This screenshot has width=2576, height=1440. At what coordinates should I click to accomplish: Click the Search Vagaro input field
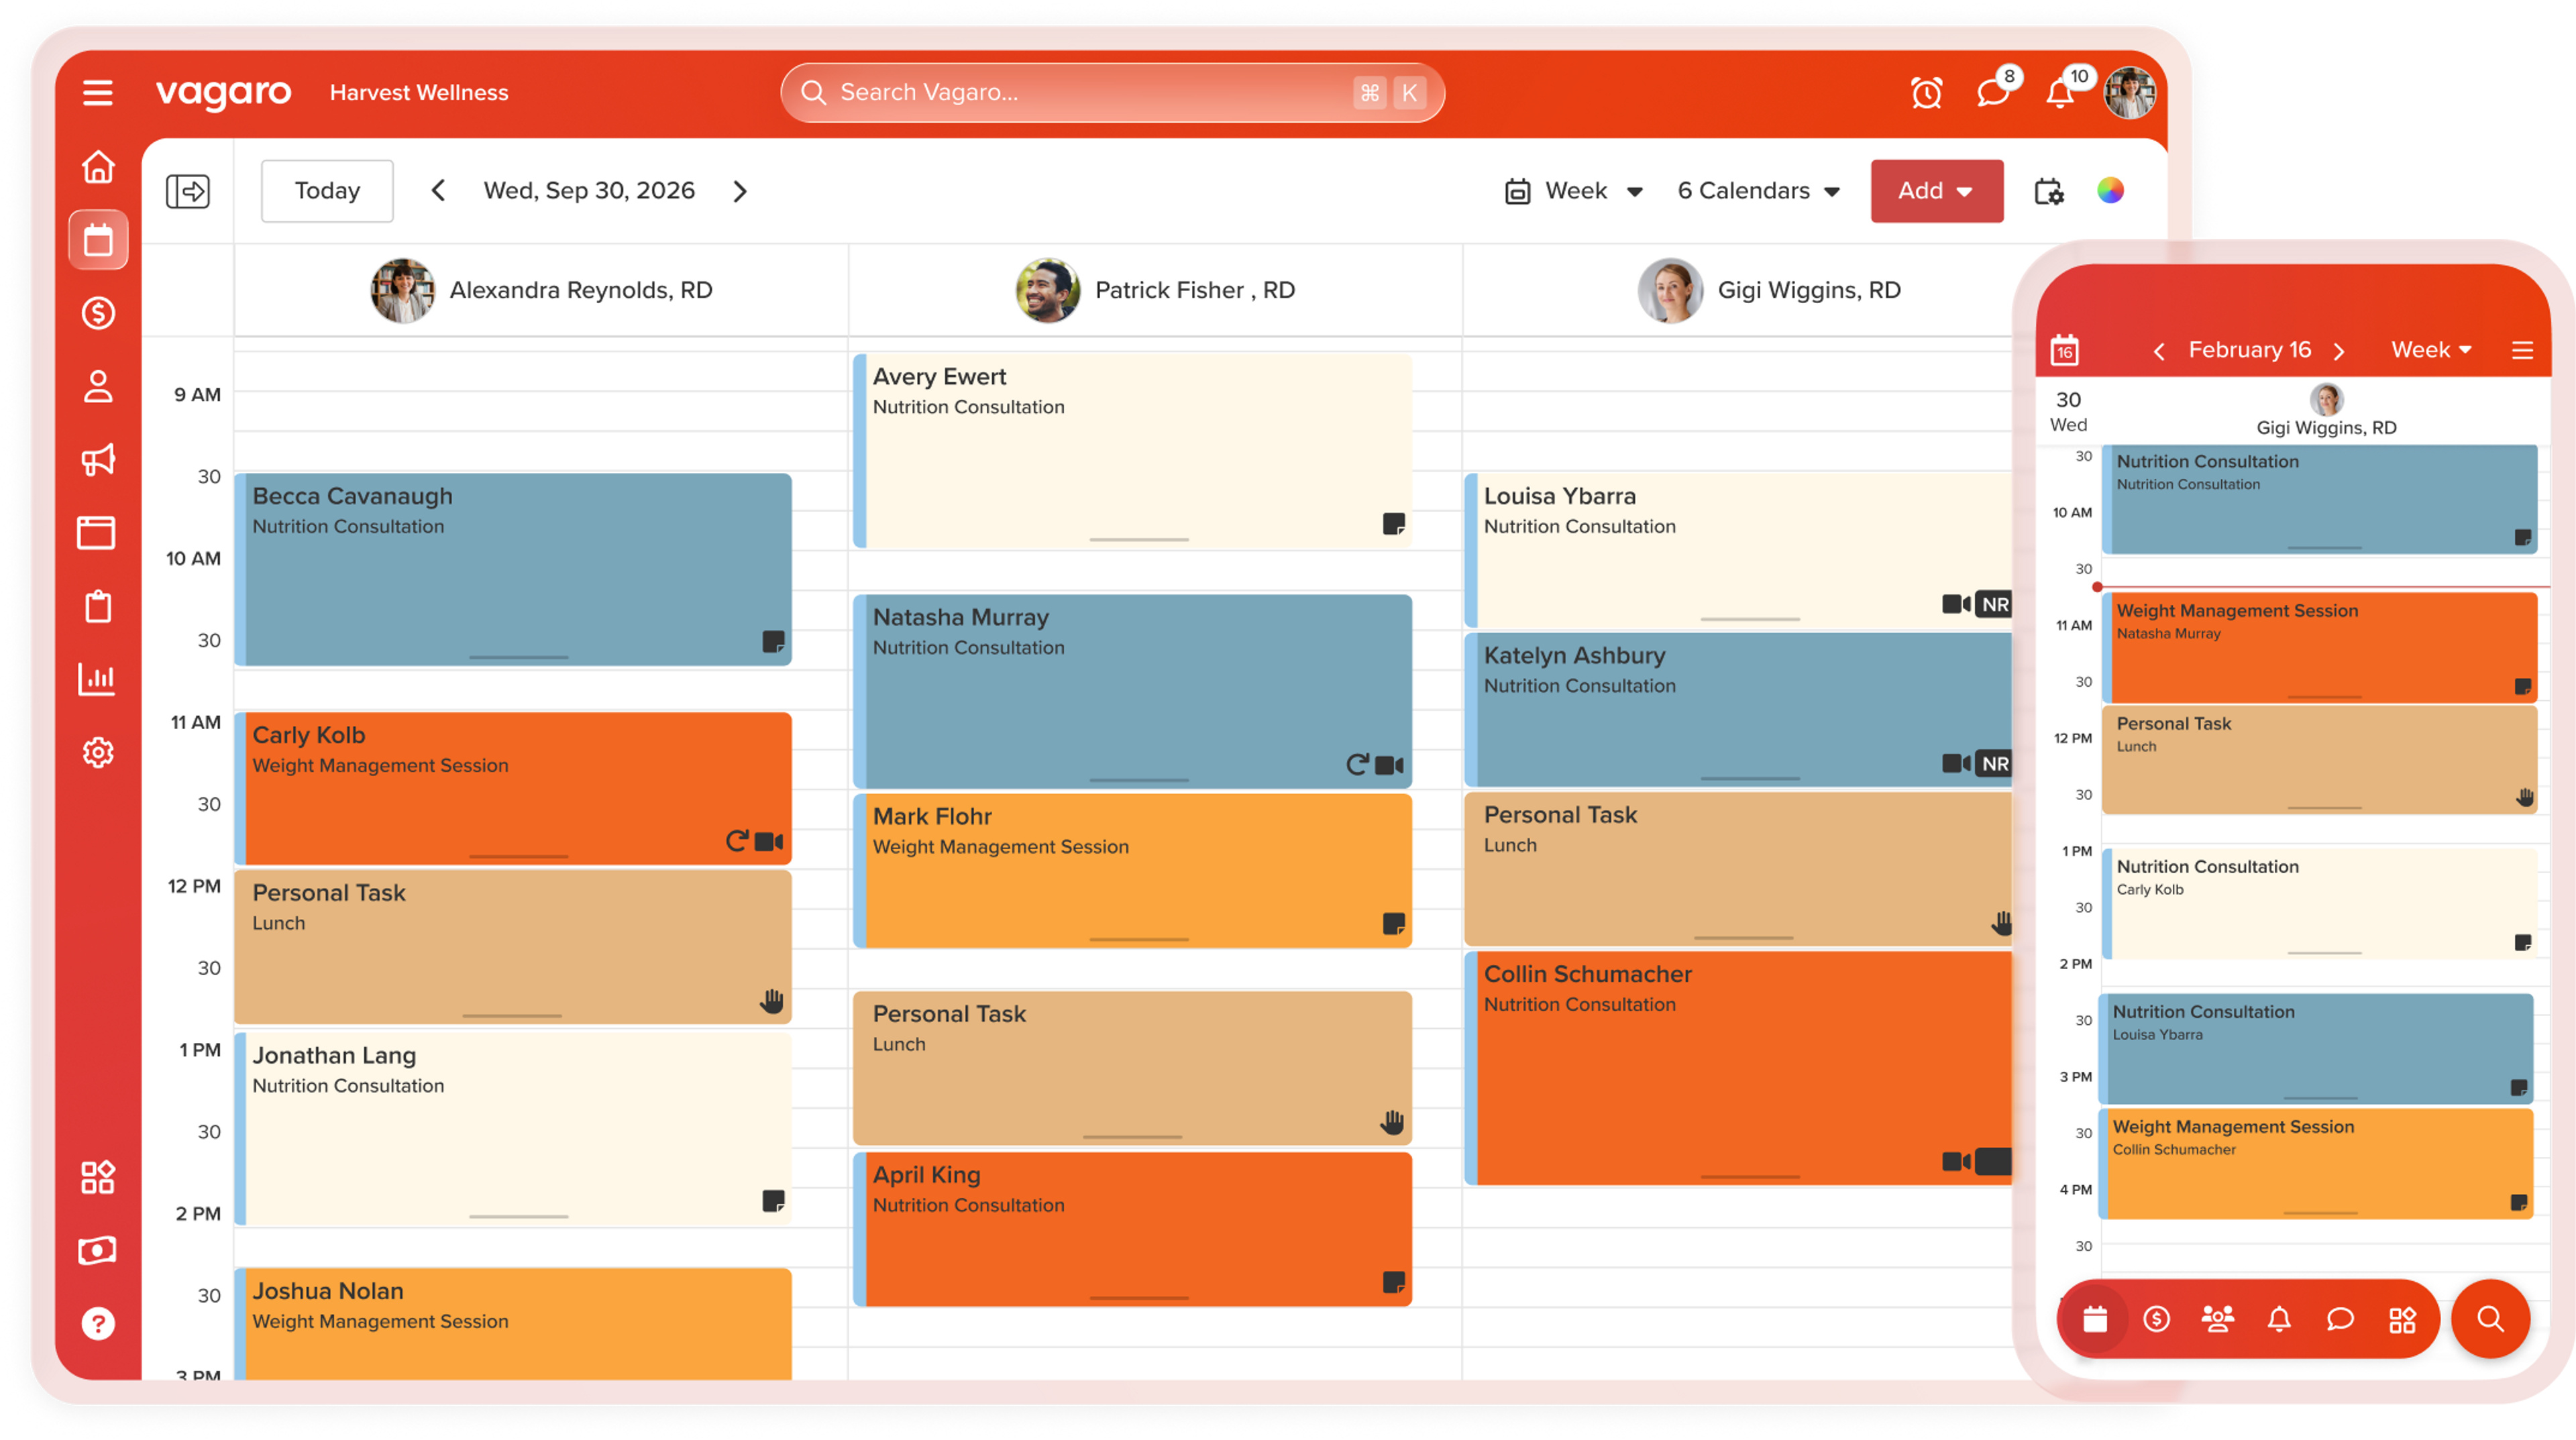tap(1112, 93)
